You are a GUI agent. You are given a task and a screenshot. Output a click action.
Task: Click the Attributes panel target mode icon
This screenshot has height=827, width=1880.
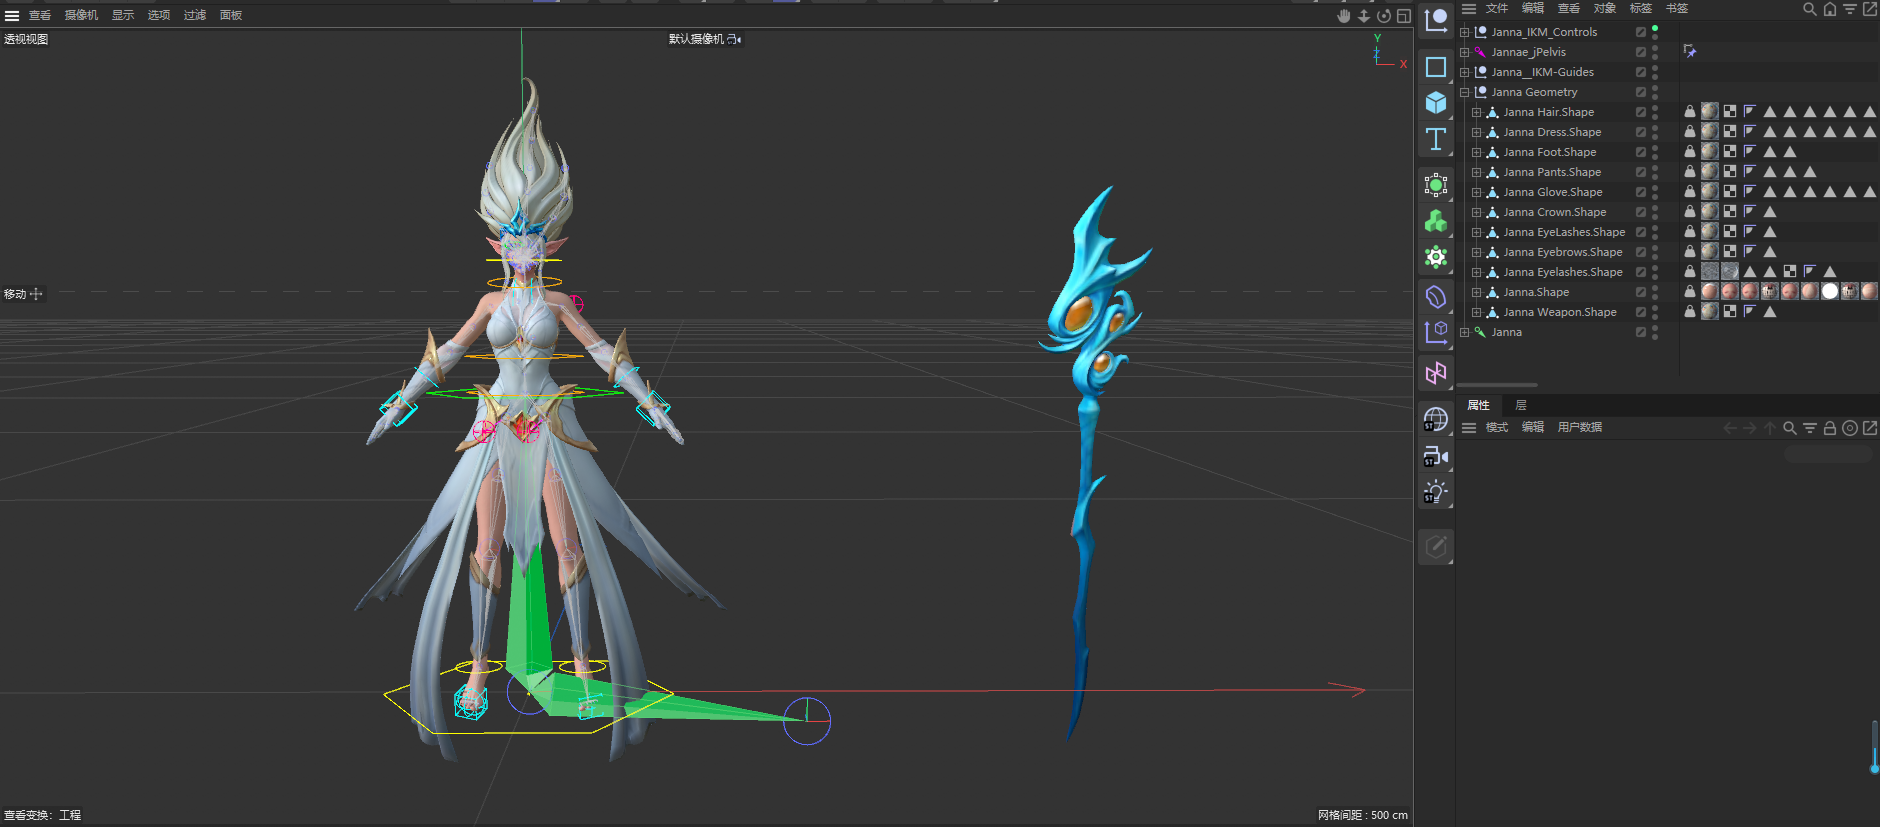(1850, 428)
